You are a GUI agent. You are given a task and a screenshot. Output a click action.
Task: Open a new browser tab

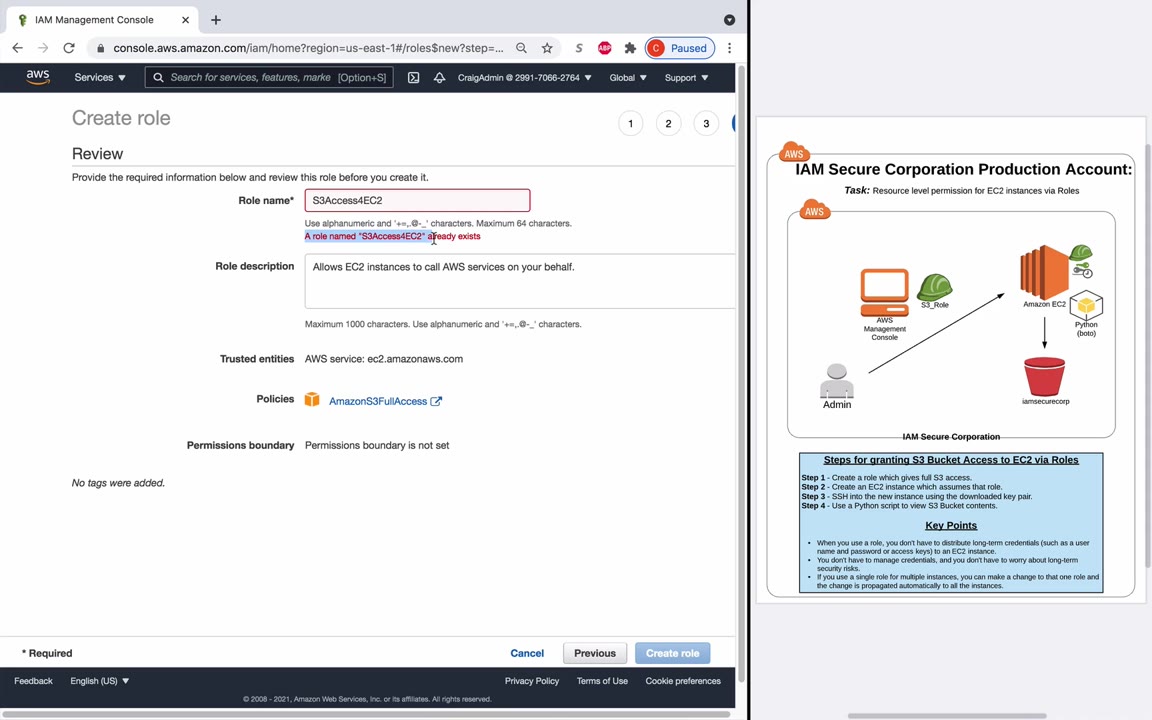215,19
